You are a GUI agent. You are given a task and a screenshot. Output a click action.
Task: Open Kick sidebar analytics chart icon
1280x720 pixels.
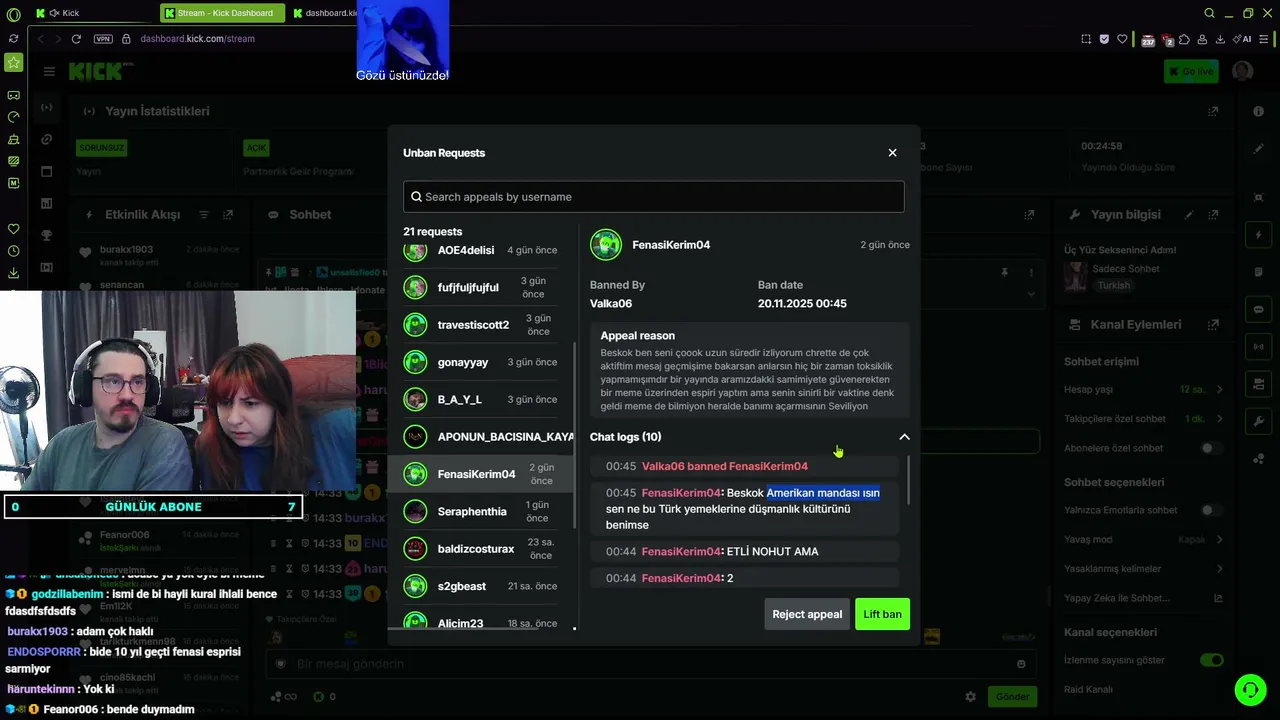click(x=46, y=203)
